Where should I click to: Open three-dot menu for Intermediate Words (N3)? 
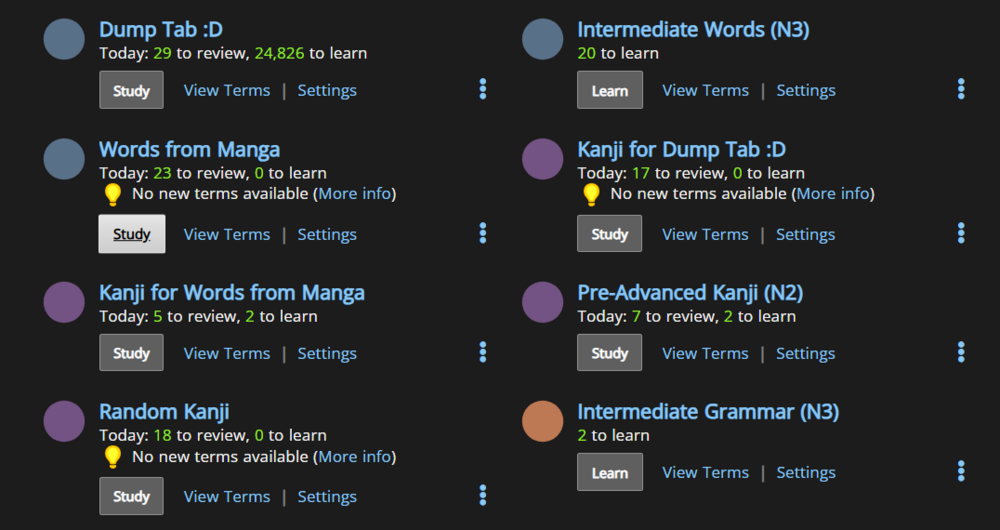click(x=961, y=90)
